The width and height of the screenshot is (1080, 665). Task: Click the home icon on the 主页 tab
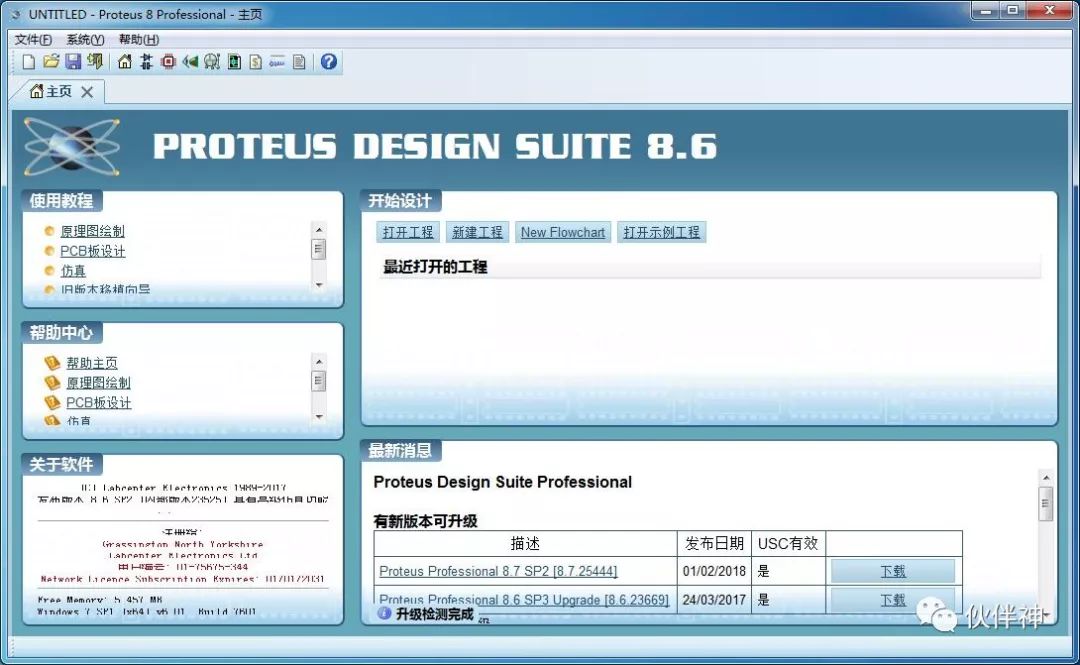pyautogui.click(x=37, y=91)
